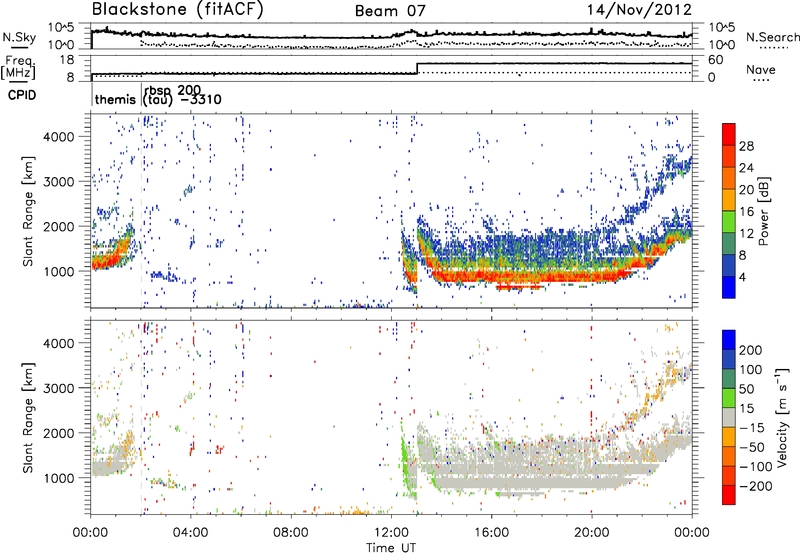Click the '16:00' time tick label
Screen dimensions: 800x554
click(491, 533)
